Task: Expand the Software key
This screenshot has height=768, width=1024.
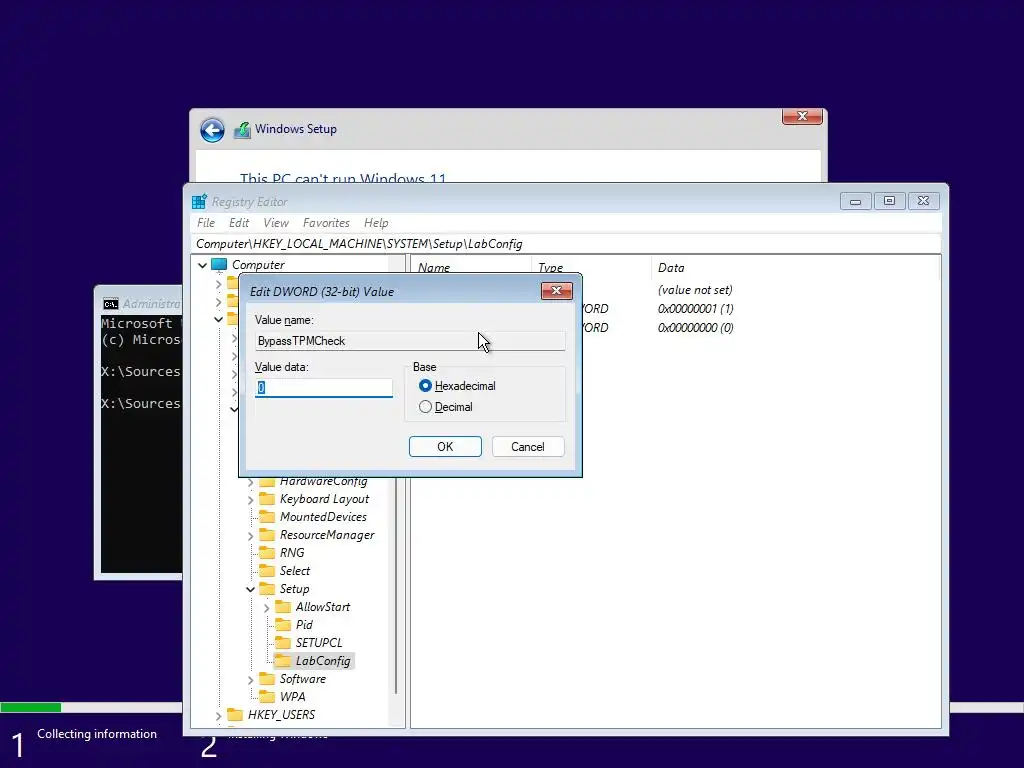Action: tap(251, 680)
